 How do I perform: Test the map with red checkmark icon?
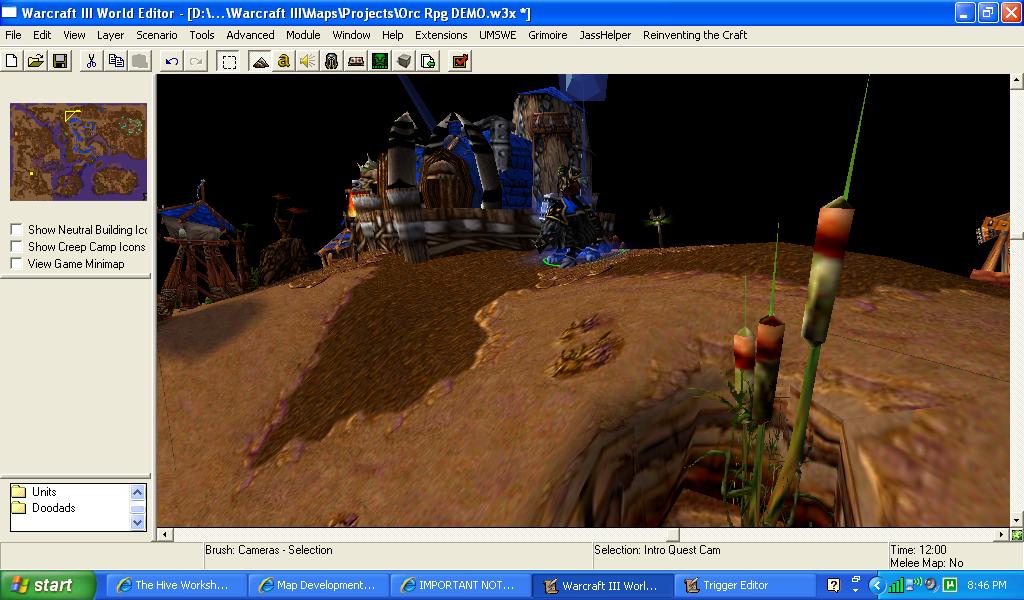[x=460, y=61]
